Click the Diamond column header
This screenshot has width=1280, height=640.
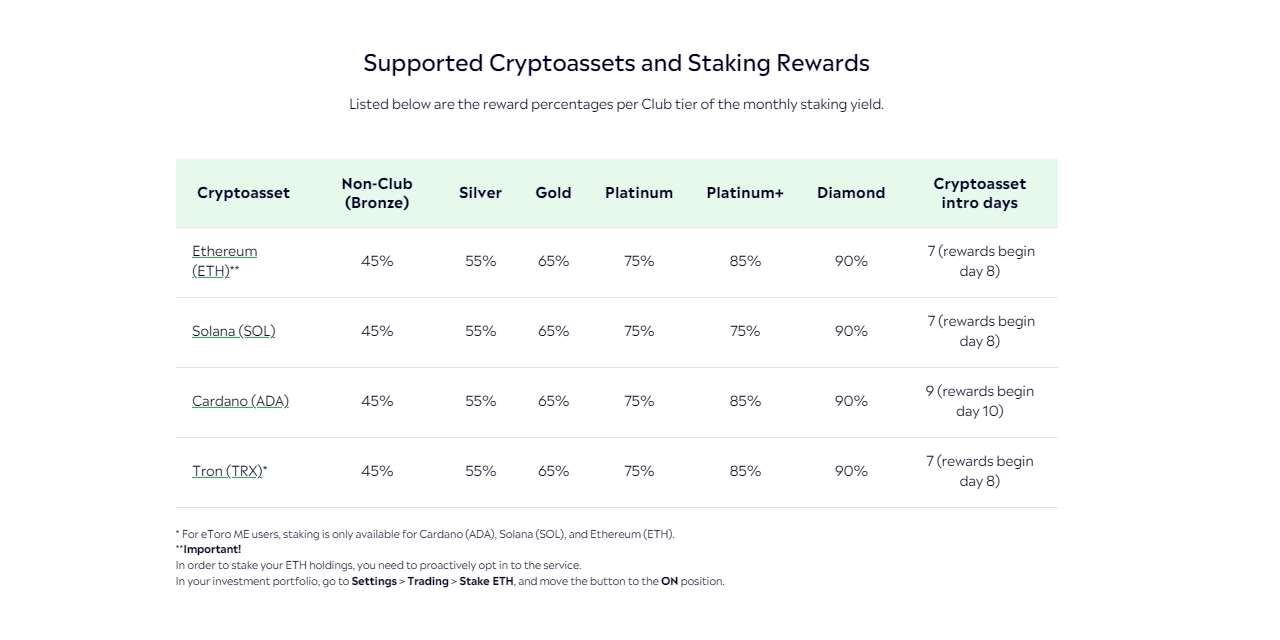(x=851, y=193)
